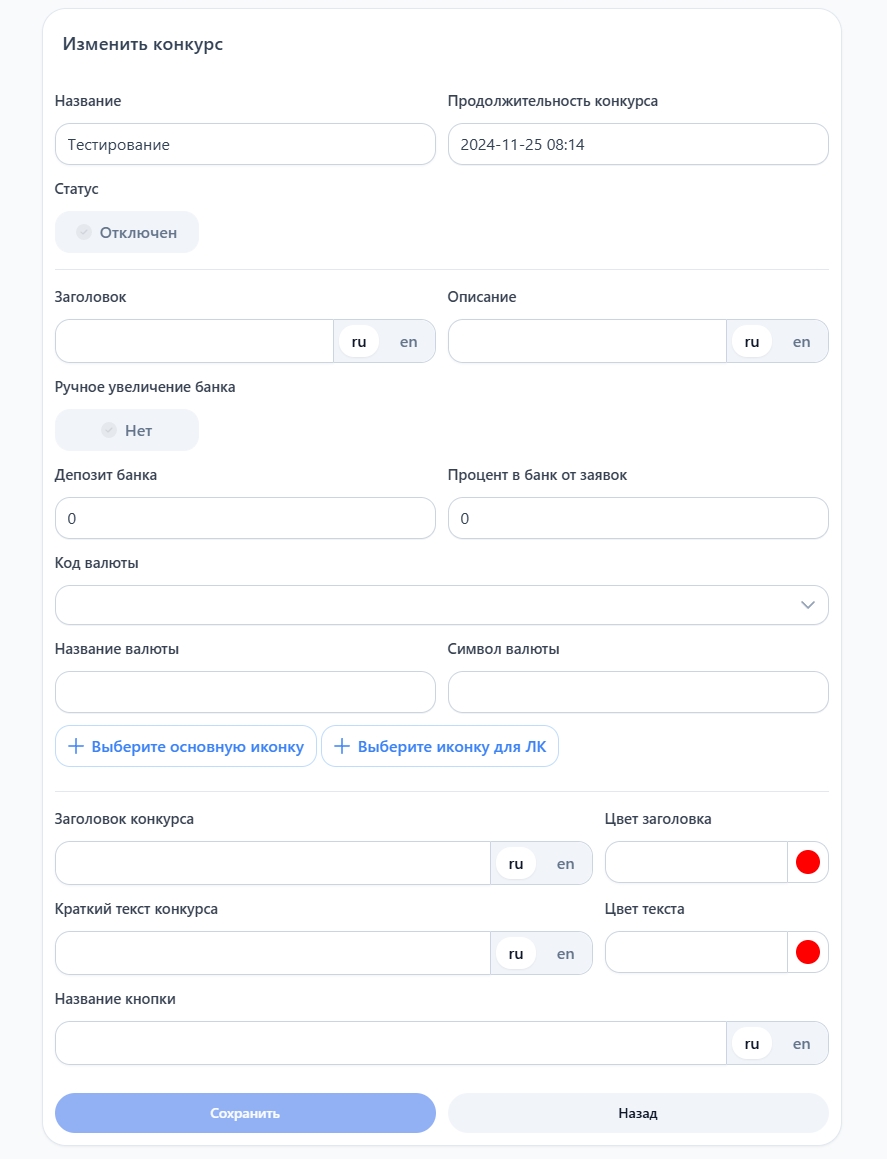Click checkmark icon in Отключен status
The width and height of the screenshot is (887, 1159).
84,232
